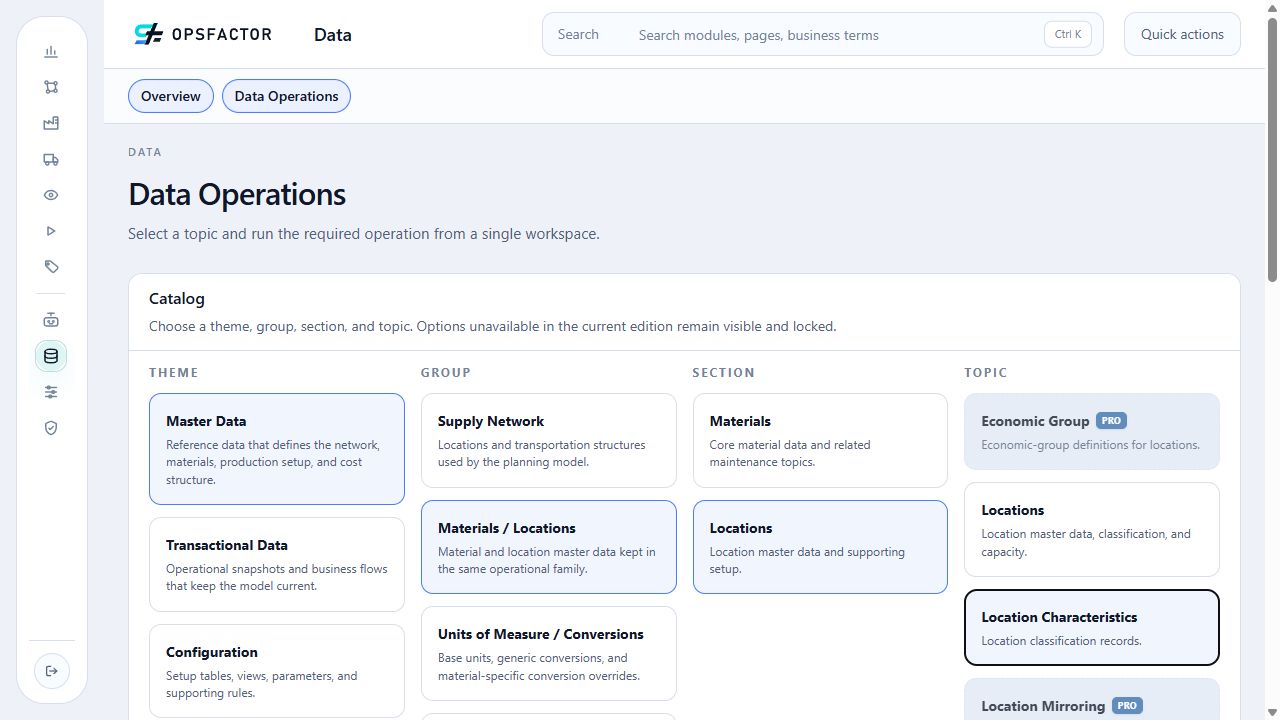Select the locked Location Mirroring topic

(1092, 700)
